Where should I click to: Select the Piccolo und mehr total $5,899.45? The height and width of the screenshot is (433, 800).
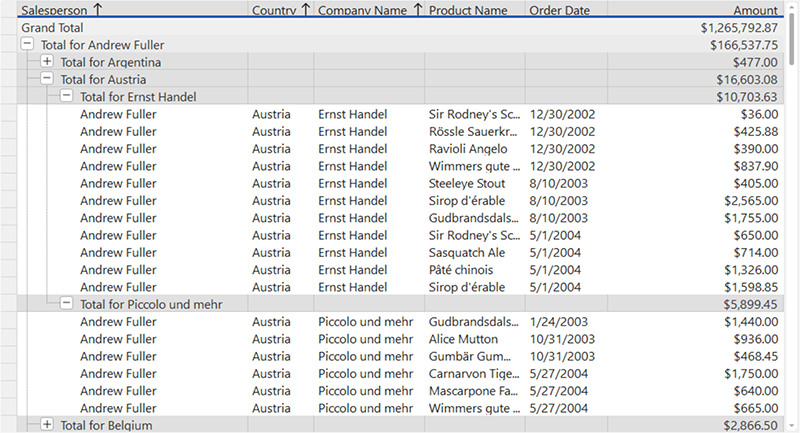point(750,304)
